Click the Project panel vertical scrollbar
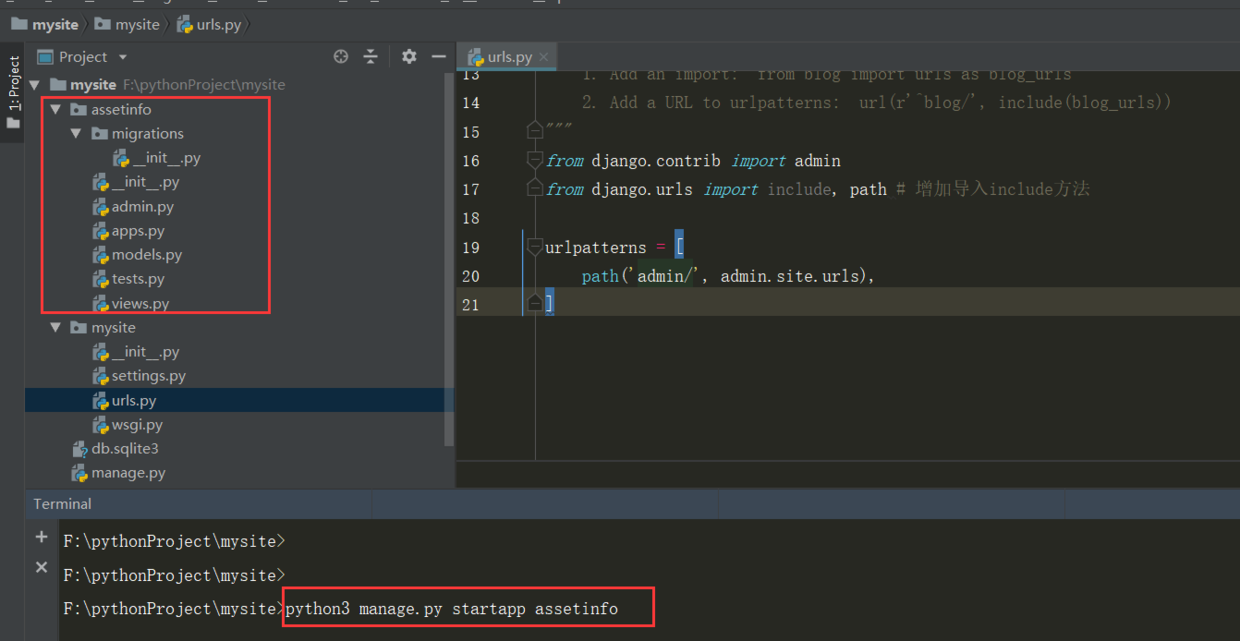Image resolution: width=1240 pixels, height=641 pixels. pos(449,260)
